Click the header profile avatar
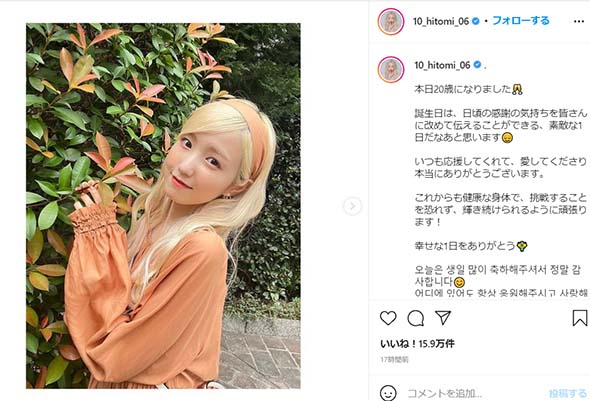This screenshot has width=590, height=401. click(x=391, y=21)
